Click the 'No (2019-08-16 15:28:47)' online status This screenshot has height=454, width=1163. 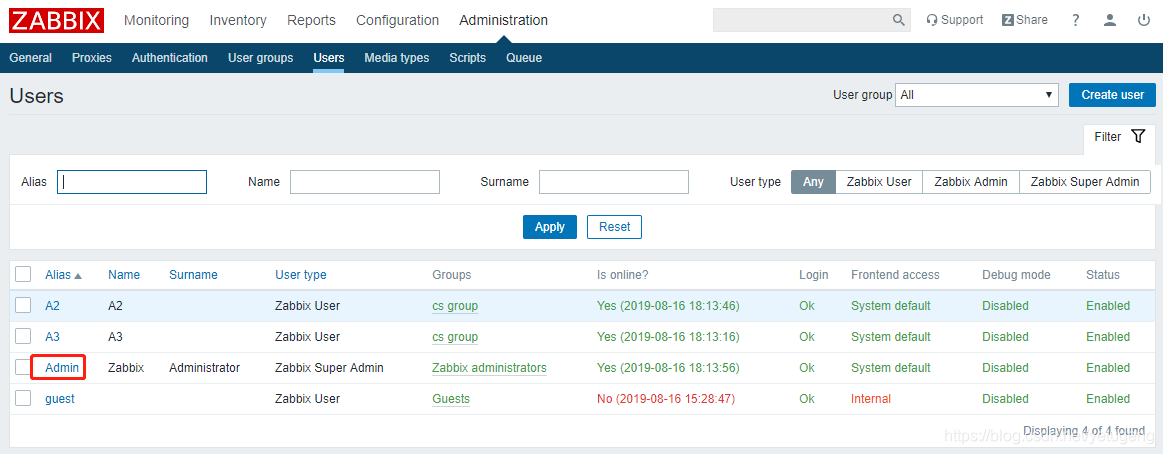pyautogui.click(x=665, y=399)
